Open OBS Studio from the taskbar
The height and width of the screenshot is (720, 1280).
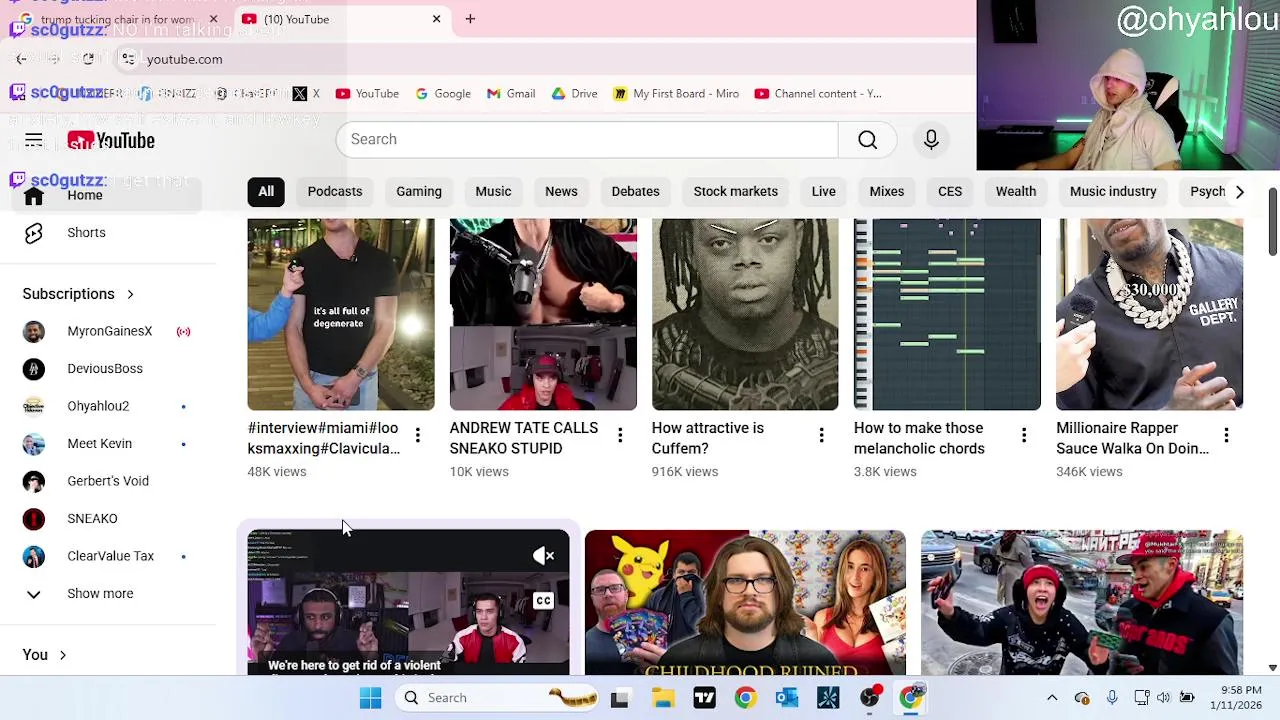(x=870, y=698)
